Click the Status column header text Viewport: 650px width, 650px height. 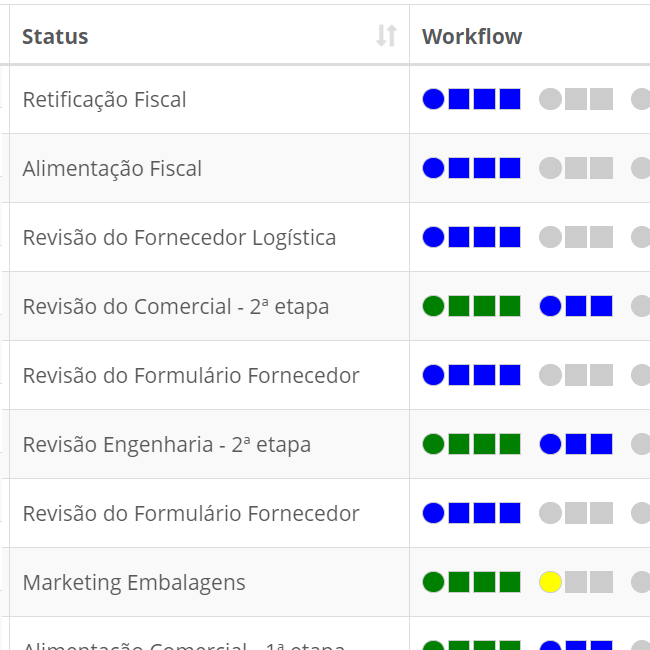tap(55, 37)
